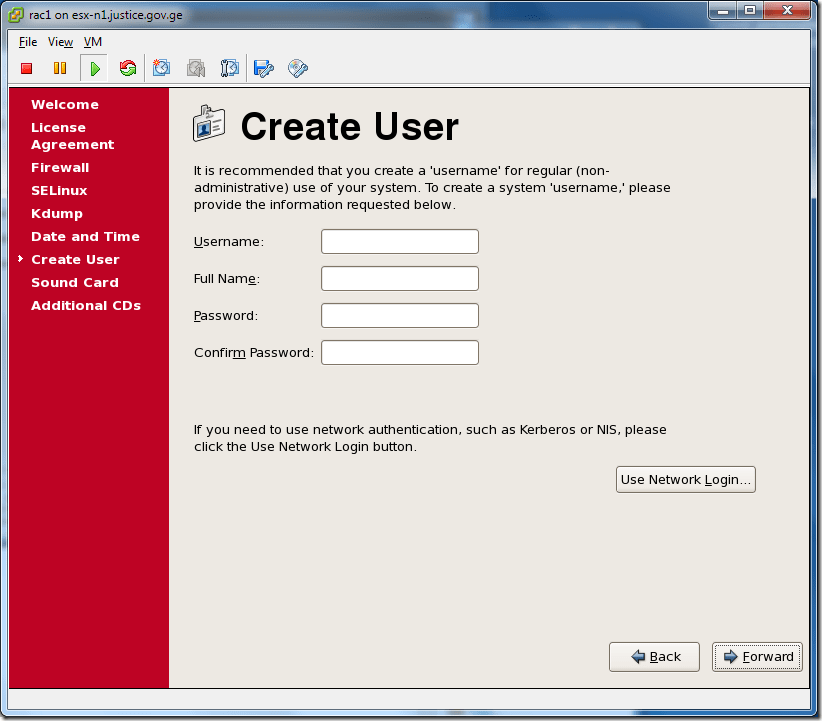Open the snapshot manager
The width and height of the screenshot is (822, 721).
229,68
